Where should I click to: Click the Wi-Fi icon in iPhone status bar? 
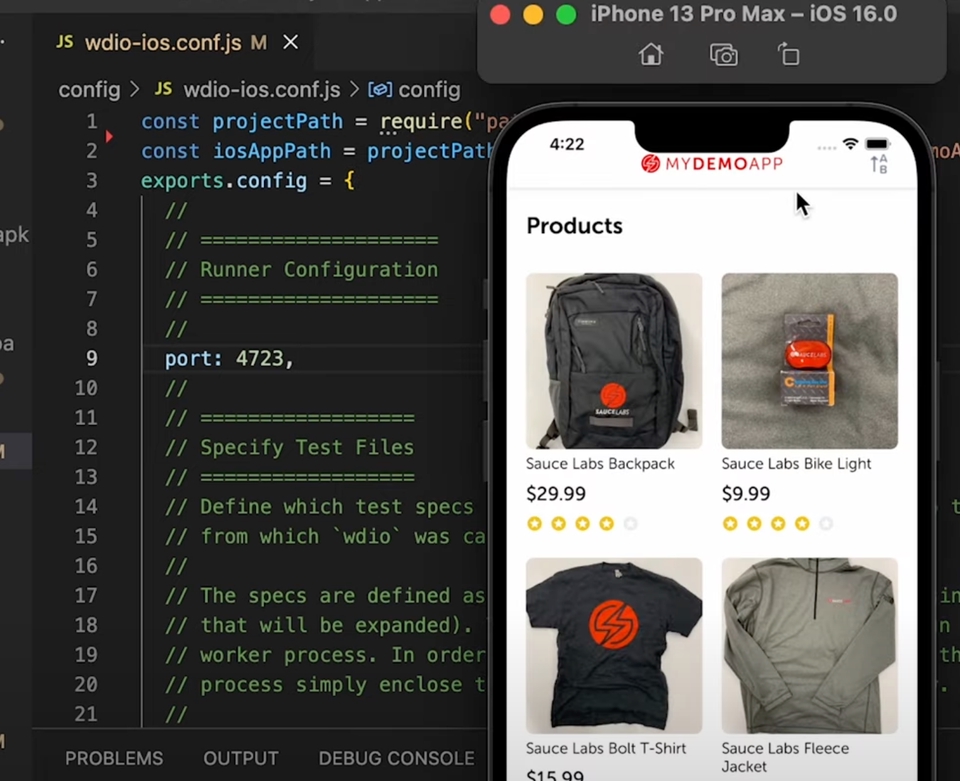850,144
